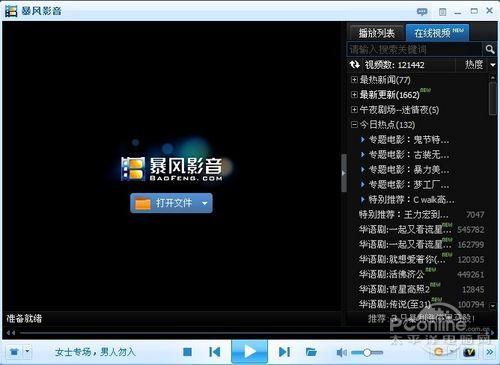Click the 准备就绪 status text
This screenshot has height=365, width=500.
[x=24, y=318]
